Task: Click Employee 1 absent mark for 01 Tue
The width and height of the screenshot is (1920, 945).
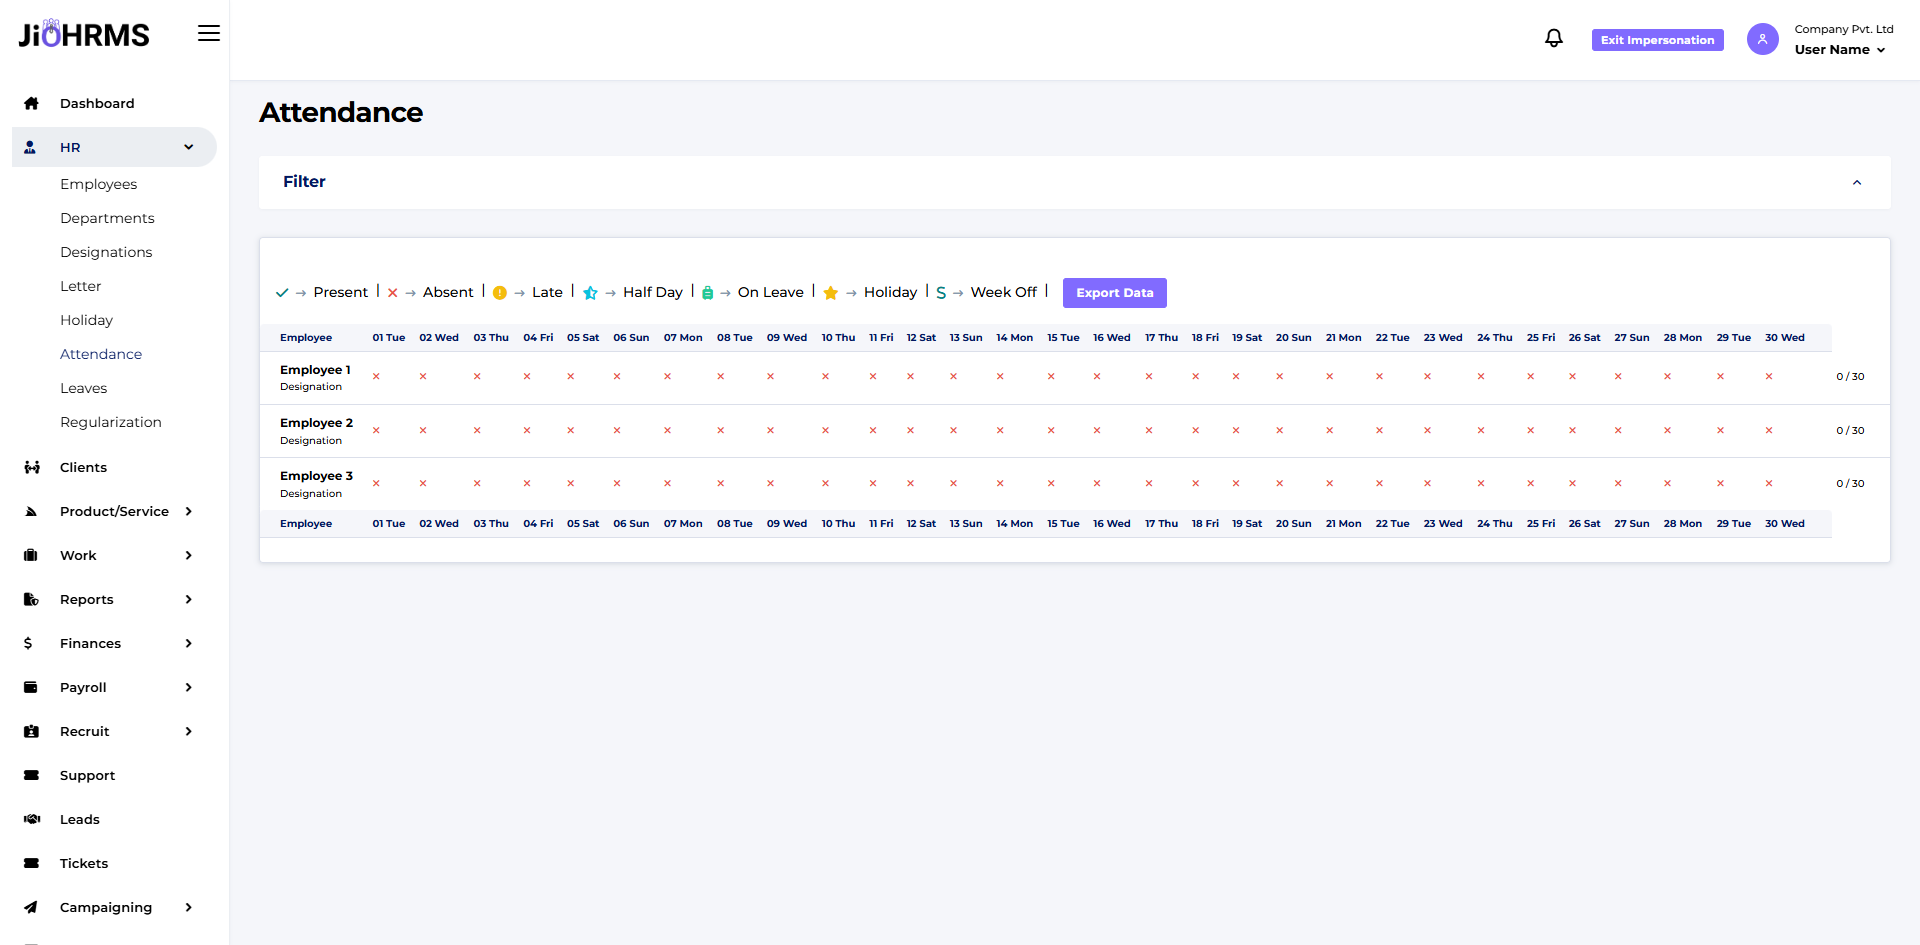Action: point(376,377)
